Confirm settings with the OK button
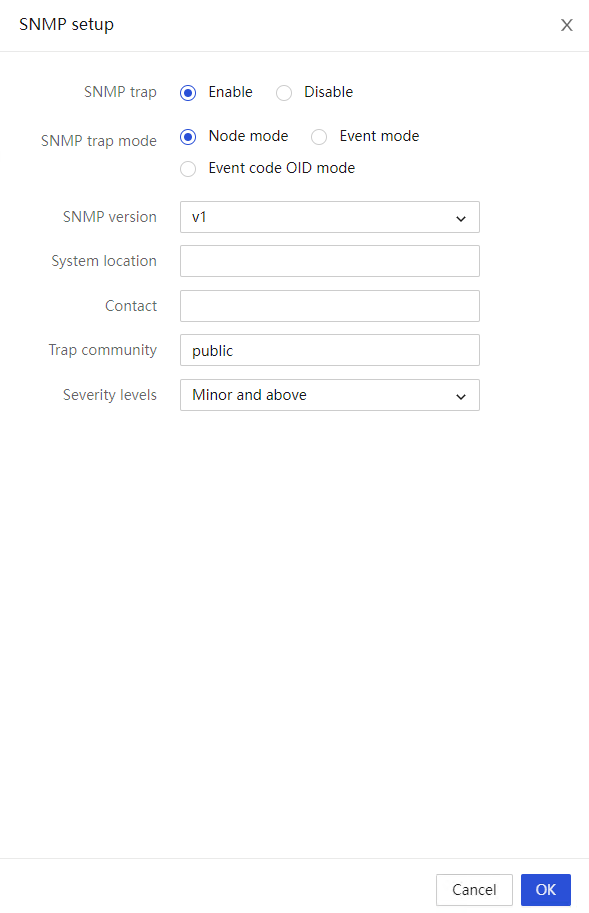 [x=546, y=890]
